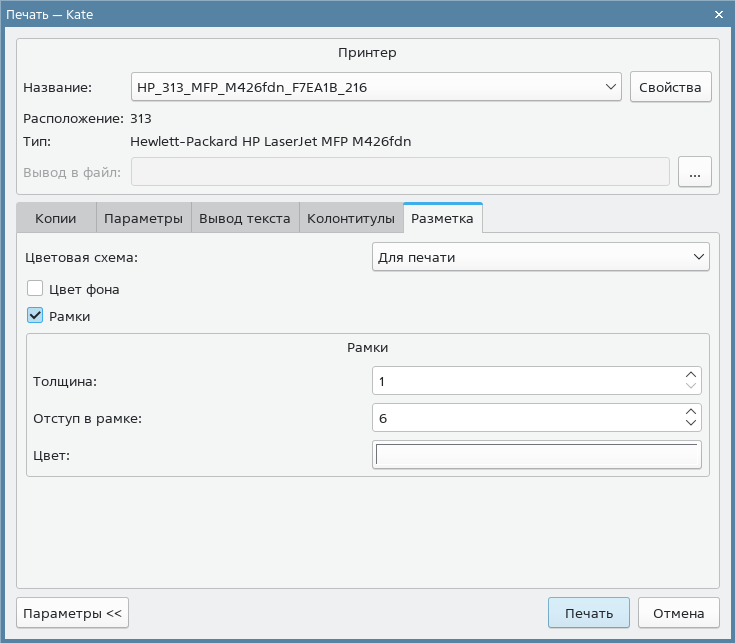Click decrease arrow on Толщина spinbox

690,387
